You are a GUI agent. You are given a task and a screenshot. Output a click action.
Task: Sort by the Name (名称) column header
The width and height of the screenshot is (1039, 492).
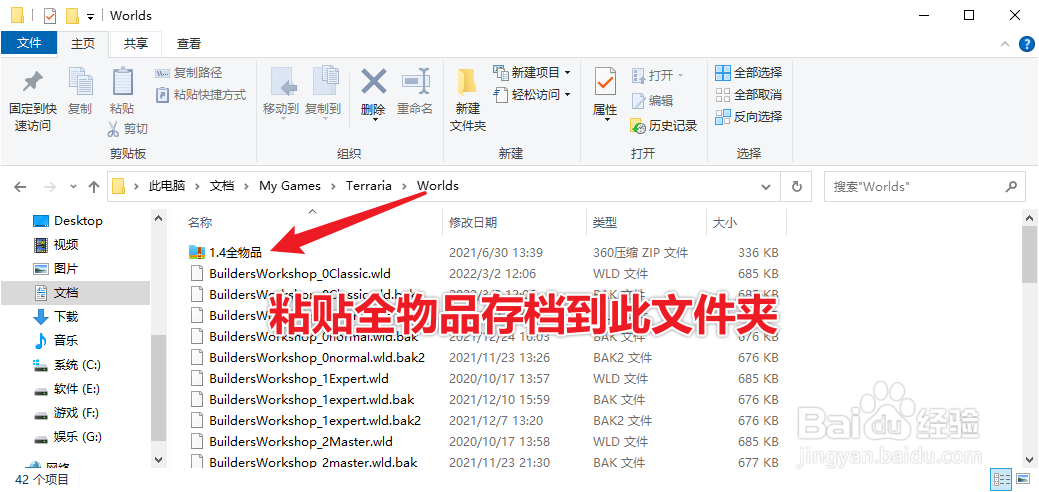[x=200, y=223]
